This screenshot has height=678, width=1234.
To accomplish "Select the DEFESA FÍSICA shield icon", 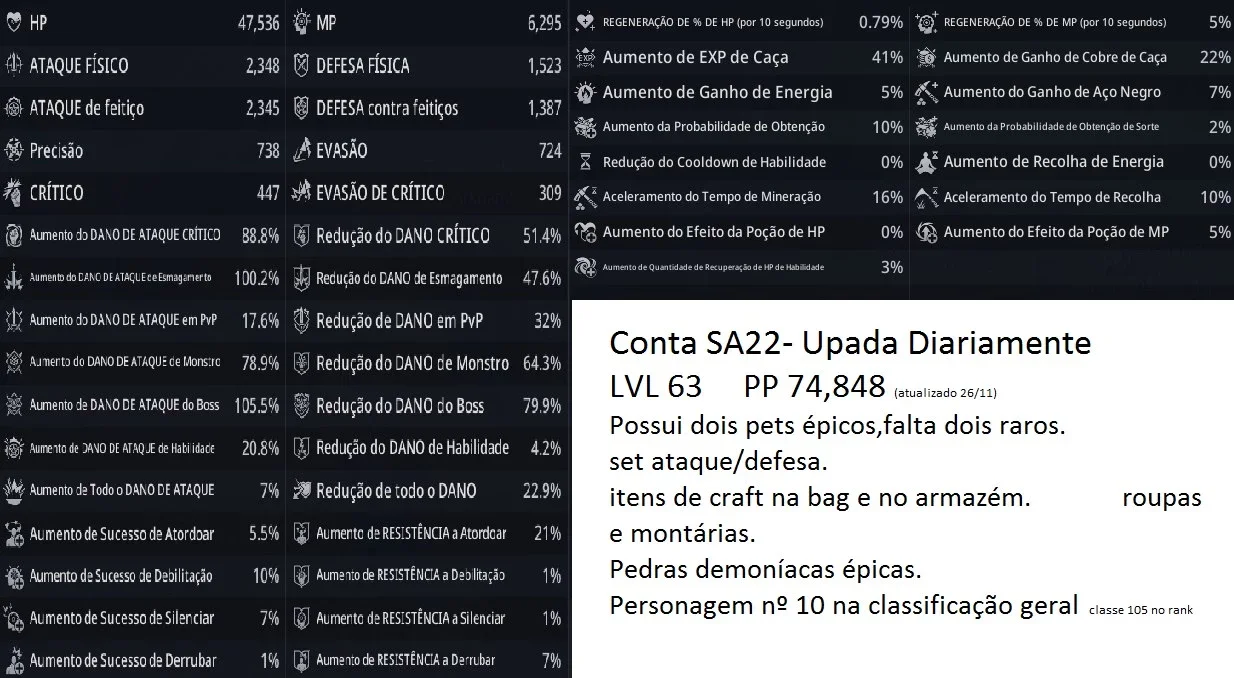I will pyautogui.click(x=301, y=65).
